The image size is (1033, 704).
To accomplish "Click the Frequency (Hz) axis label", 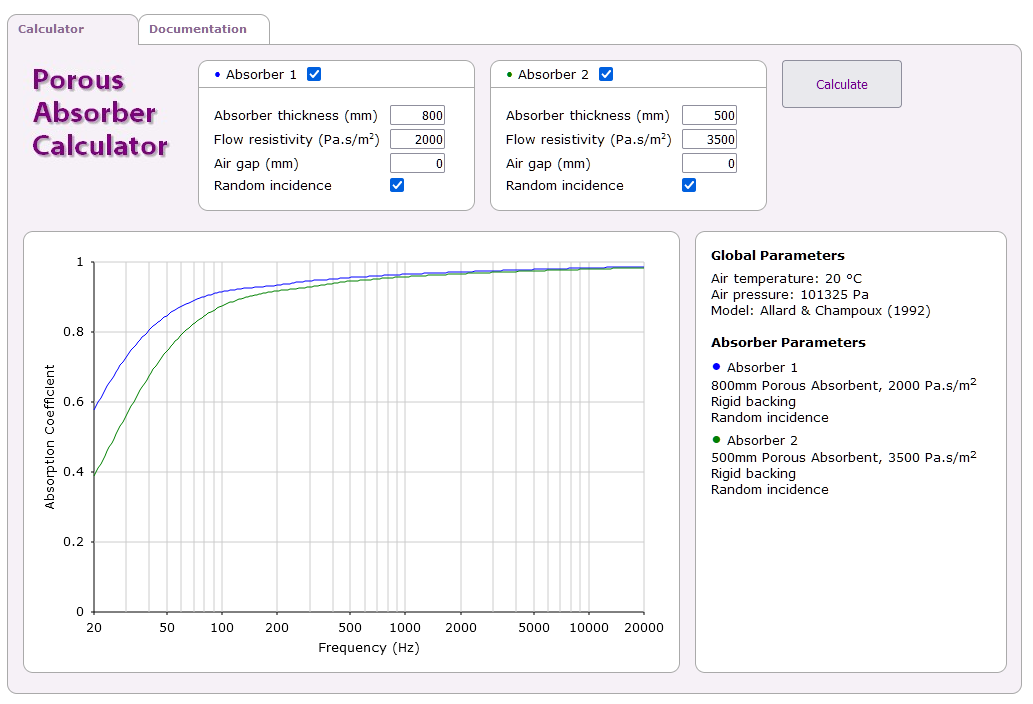I will tap(368, 648).
